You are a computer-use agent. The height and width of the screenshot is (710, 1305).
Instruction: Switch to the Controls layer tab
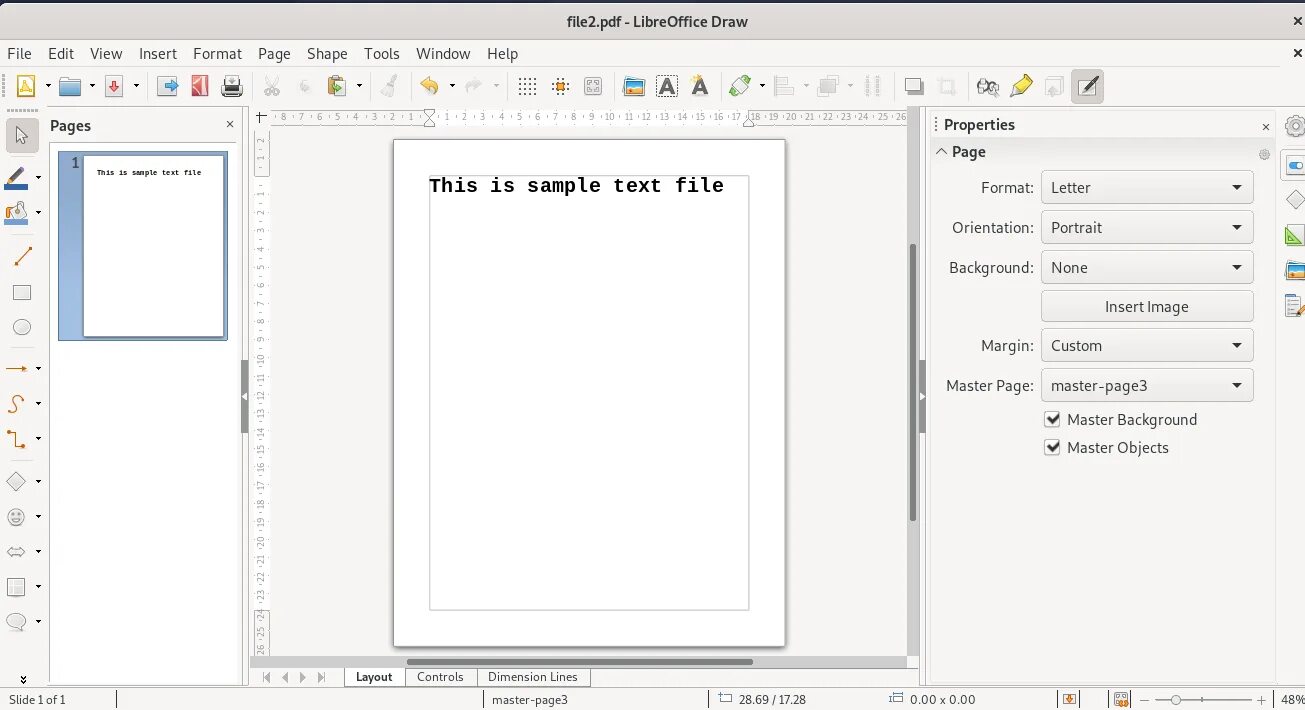tap(440, 677)
